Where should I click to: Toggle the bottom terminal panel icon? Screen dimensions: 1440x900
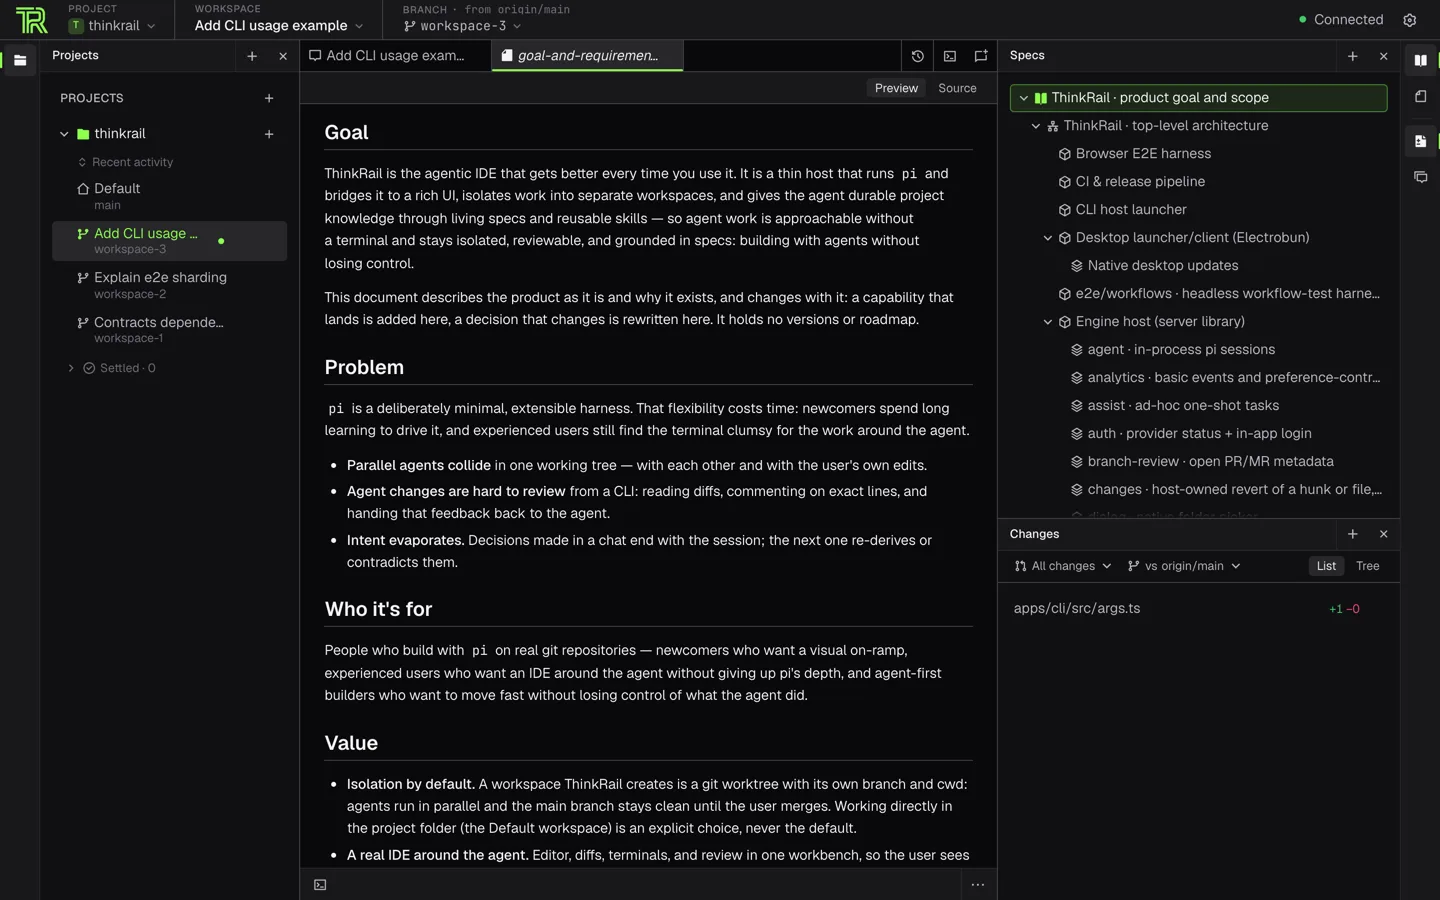click(320, 885)
